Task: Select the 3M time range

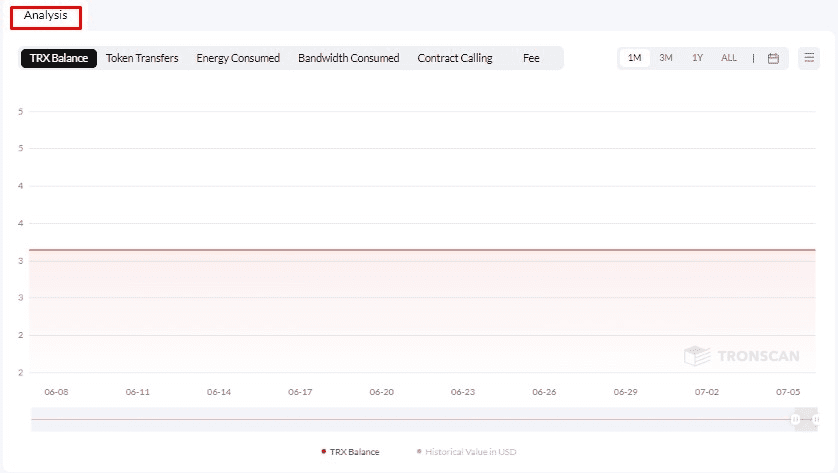Action: click(666, 58)
